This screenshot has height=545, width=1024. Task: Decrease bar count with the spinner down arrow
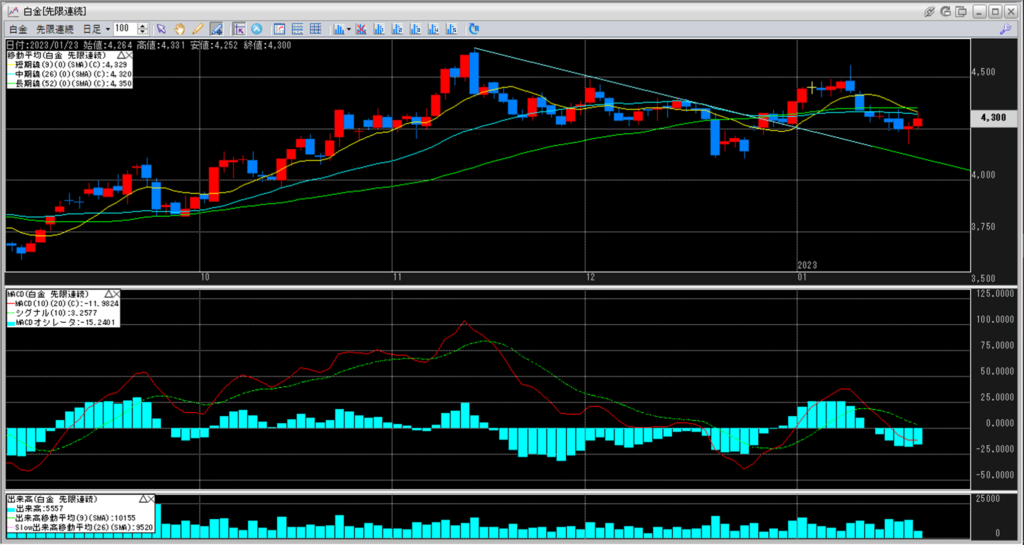[144, 32]
